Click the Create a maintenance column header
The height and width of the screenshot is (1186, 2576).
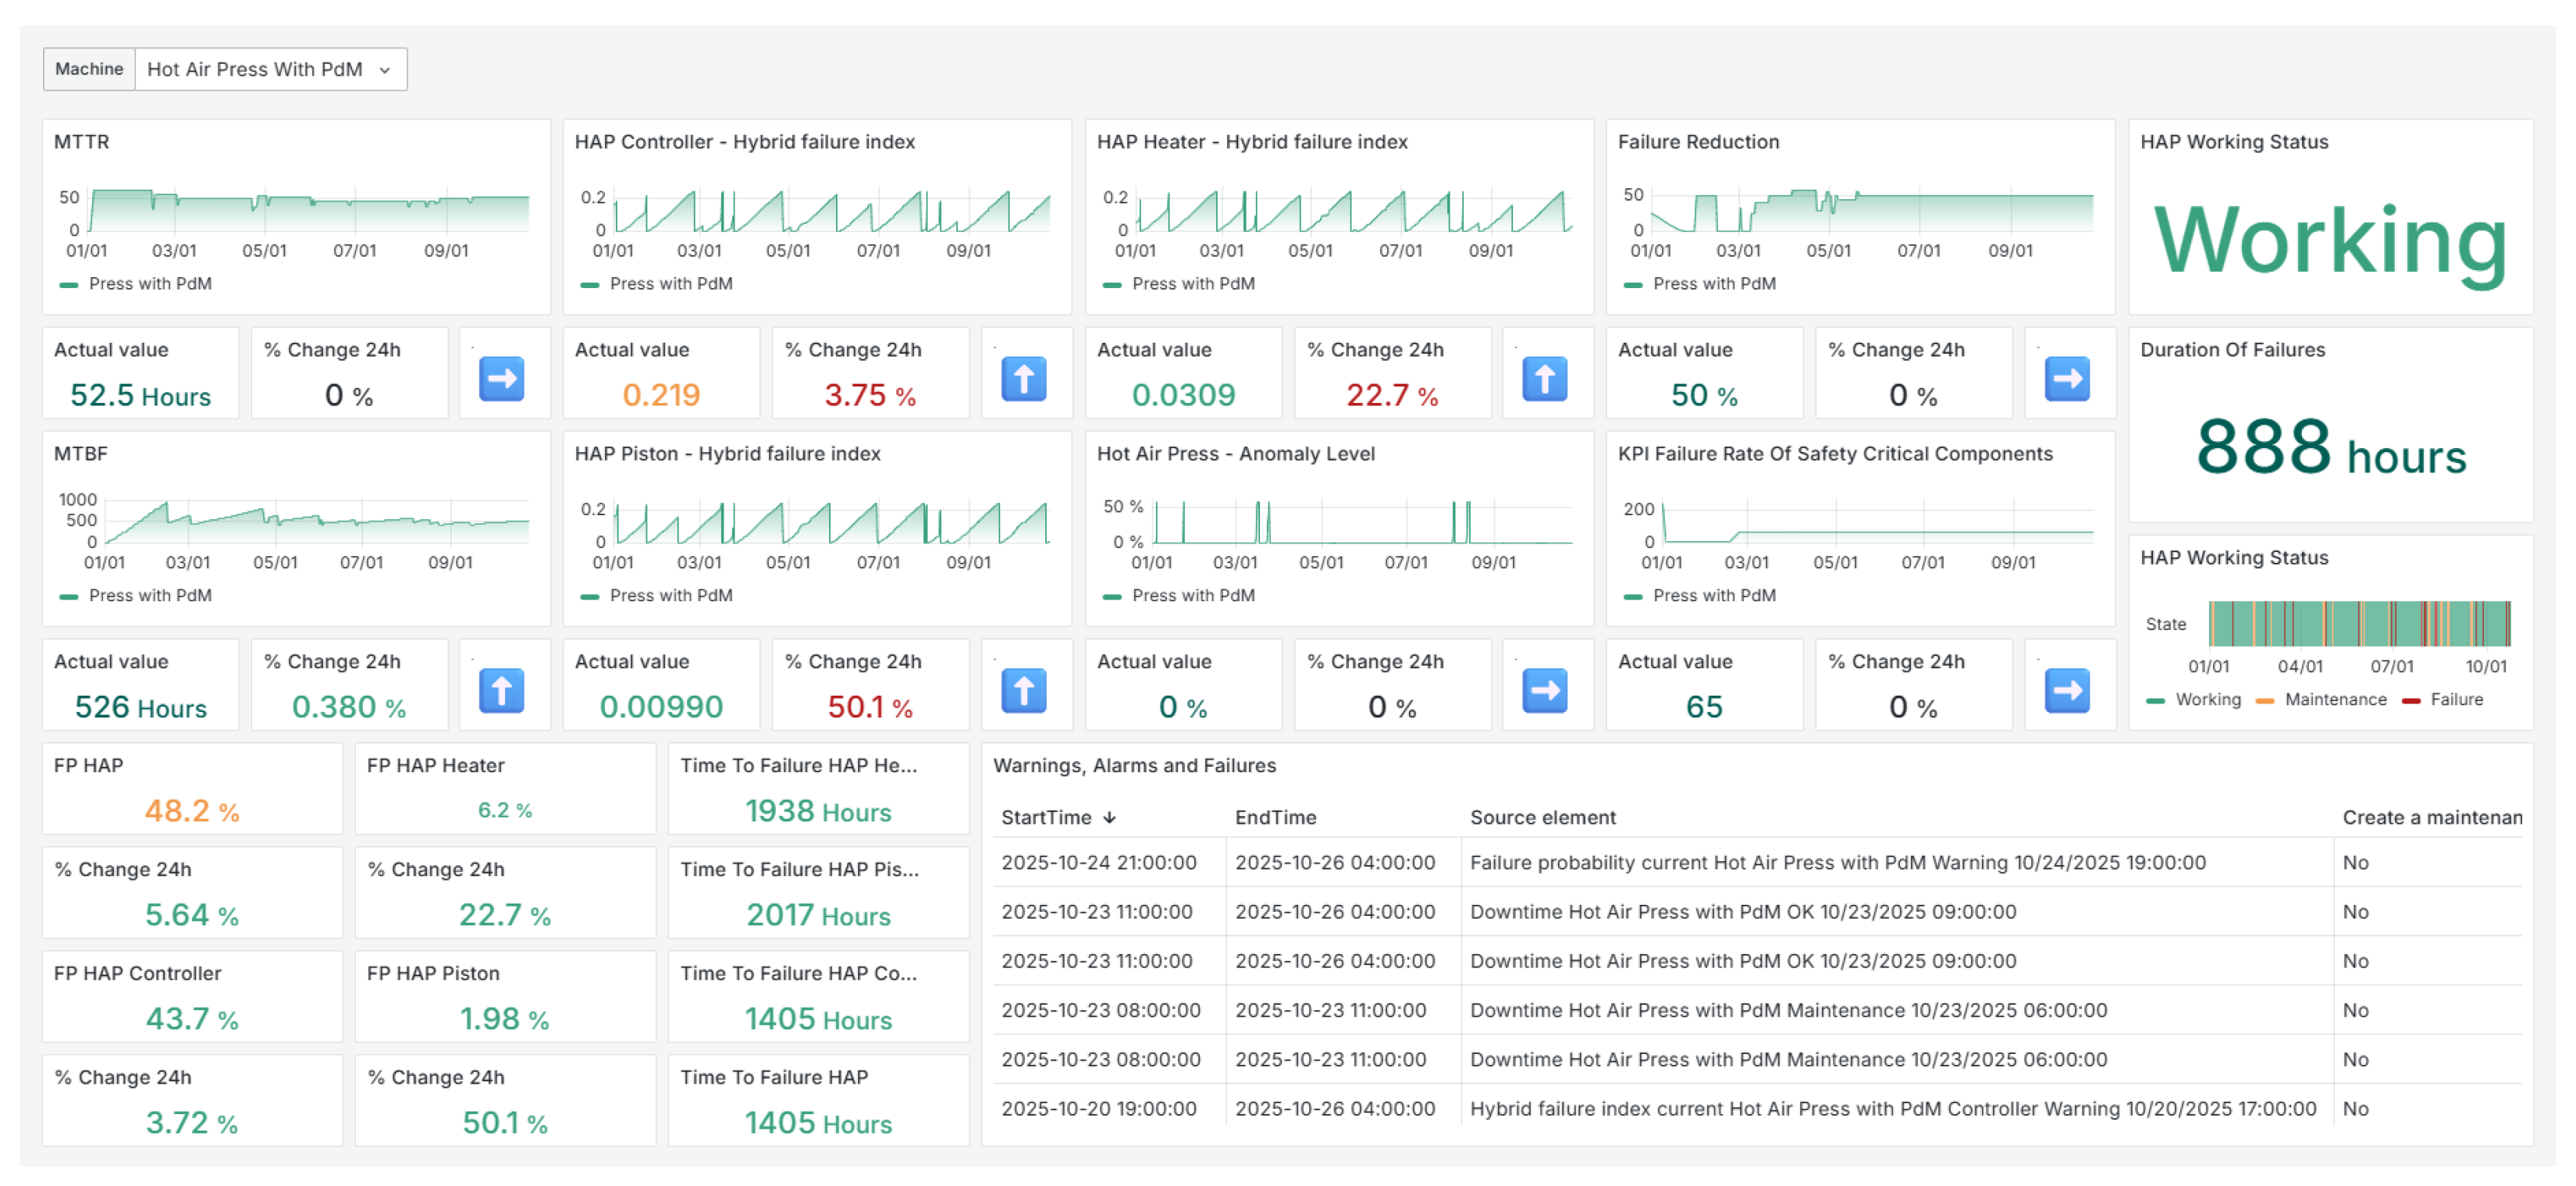pos(2431,818)
